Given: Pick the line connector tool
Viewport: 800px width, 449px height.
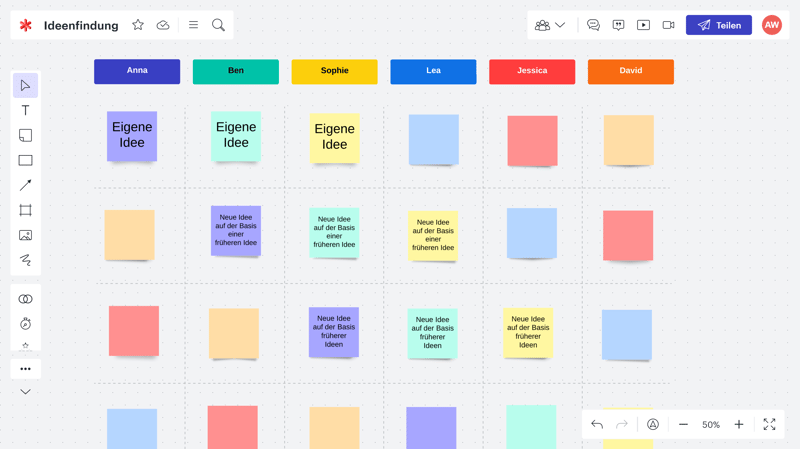Looking at the screenshot, I should pyautogui.click(x=25, y=185).
